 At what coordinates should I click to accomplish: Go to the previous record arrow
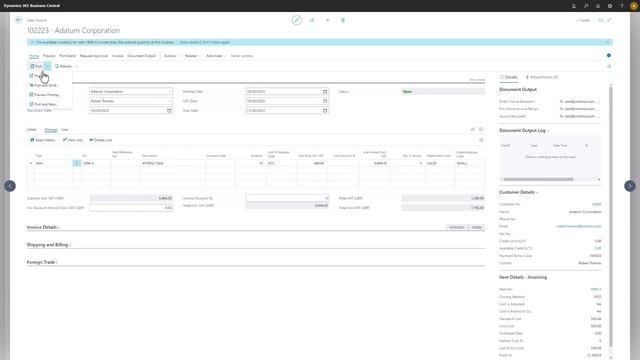[10, 186]
